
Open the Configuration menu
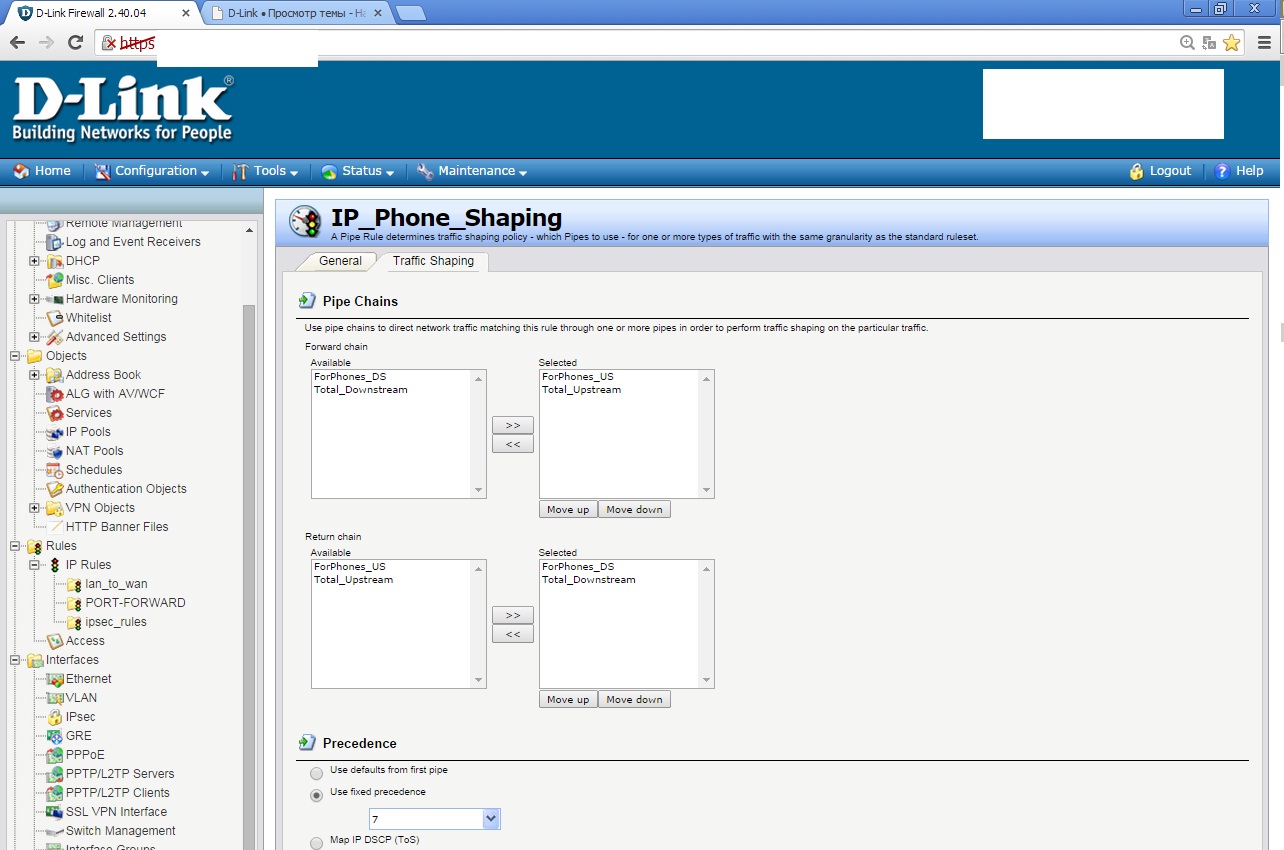coord(152,171)
